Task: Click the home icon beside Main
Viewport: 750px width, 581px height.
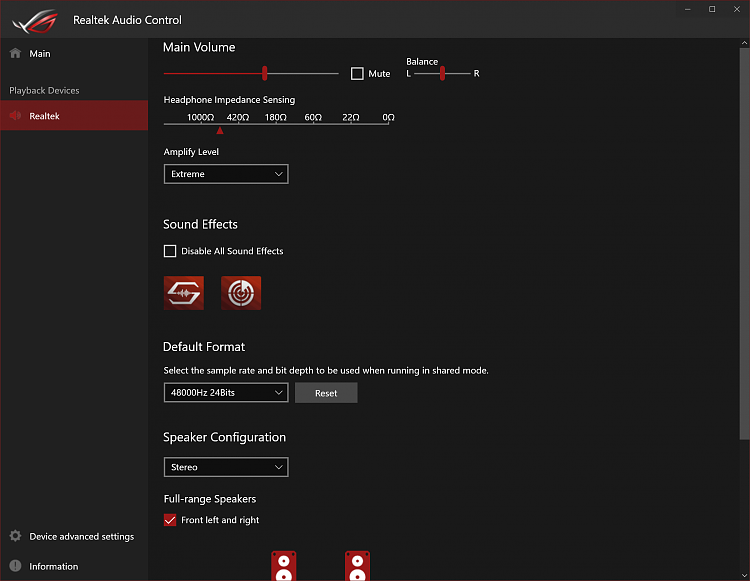Action: (x=15, y=53)
